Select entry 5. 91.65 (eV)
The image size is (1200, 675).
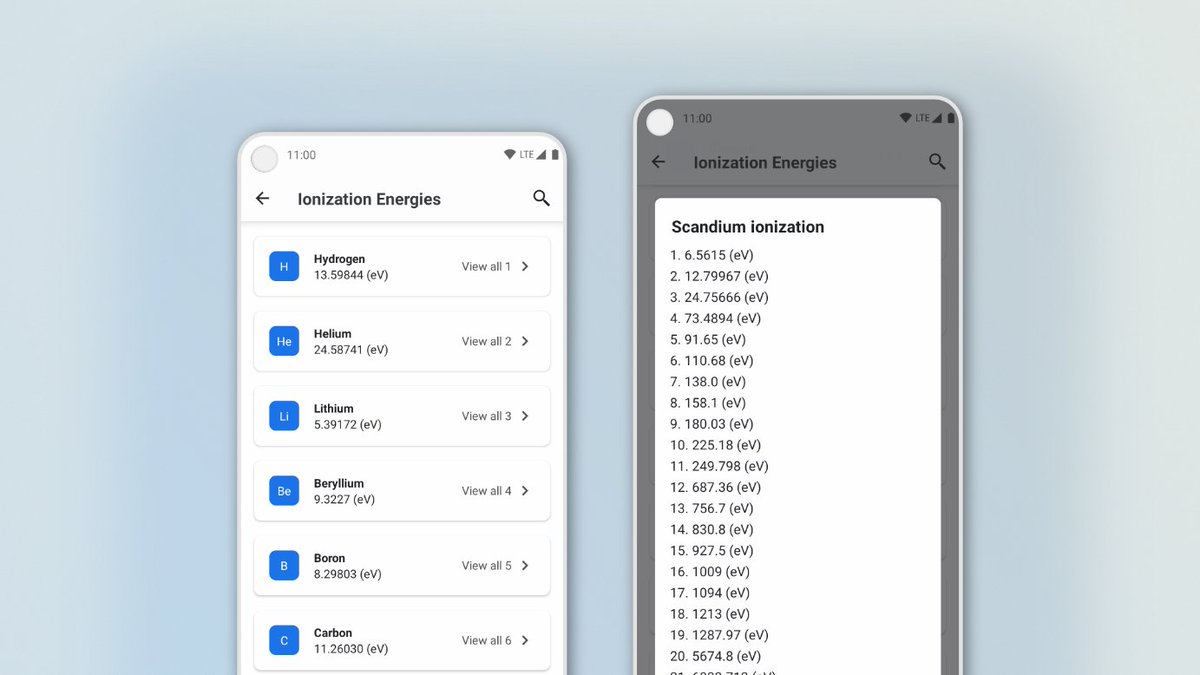[708, 339]
